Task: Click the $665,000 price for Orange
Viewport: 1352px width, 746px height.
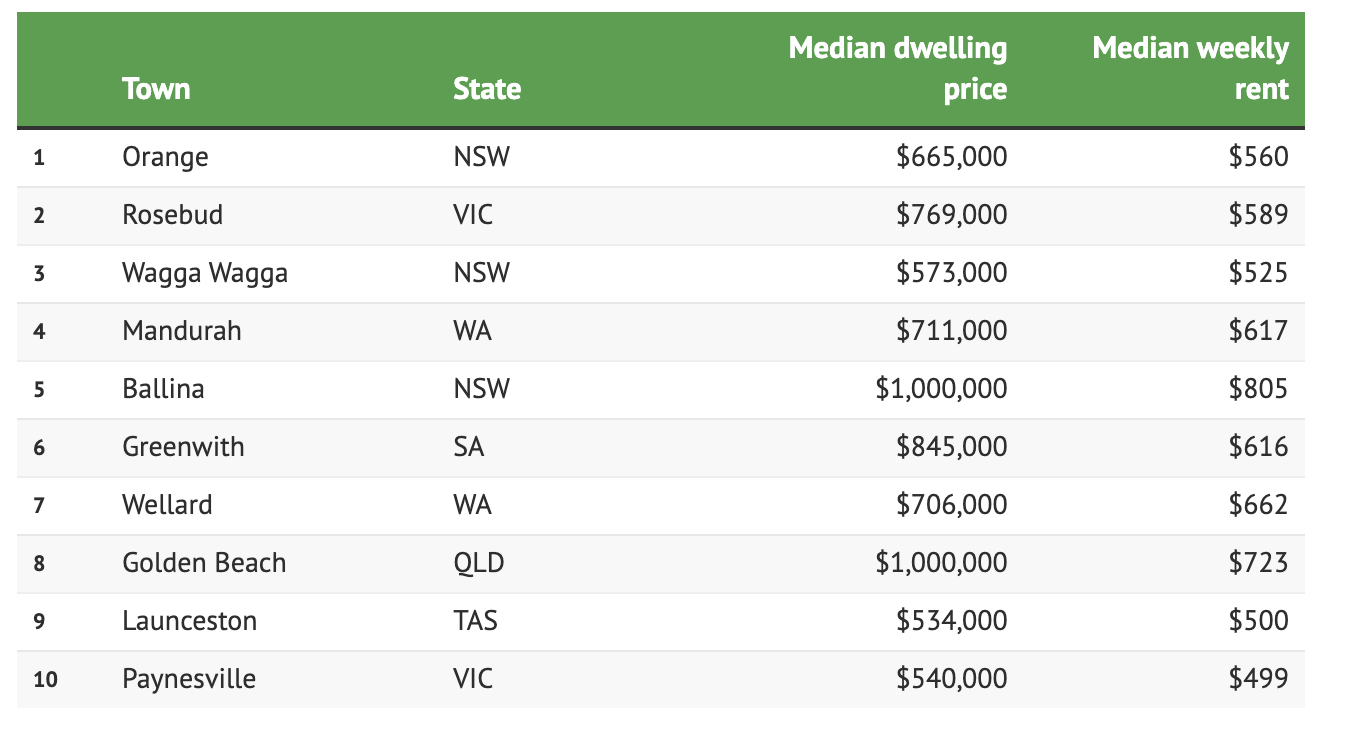Action: coord(951,157)
